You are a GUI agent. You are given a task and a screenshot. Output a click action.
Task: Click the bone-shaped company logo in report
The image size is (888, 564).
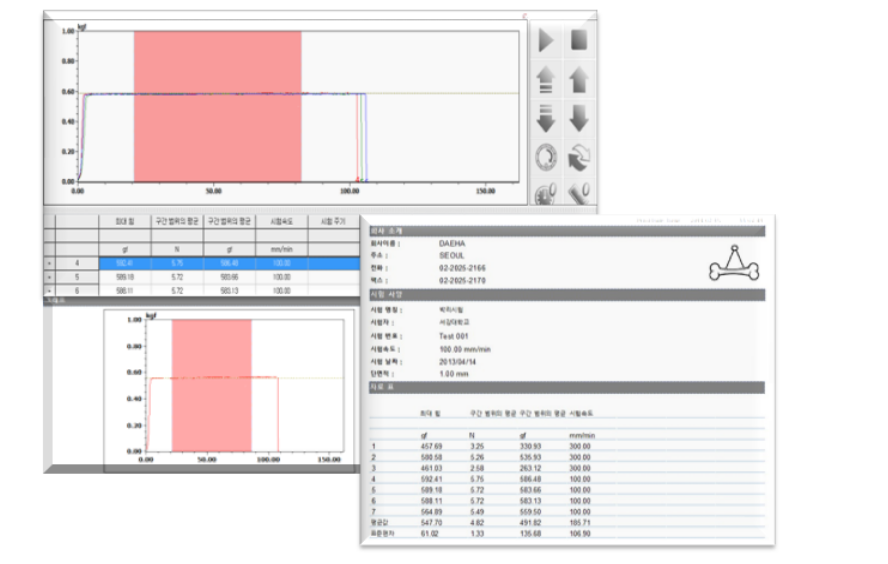pos(734,263)
